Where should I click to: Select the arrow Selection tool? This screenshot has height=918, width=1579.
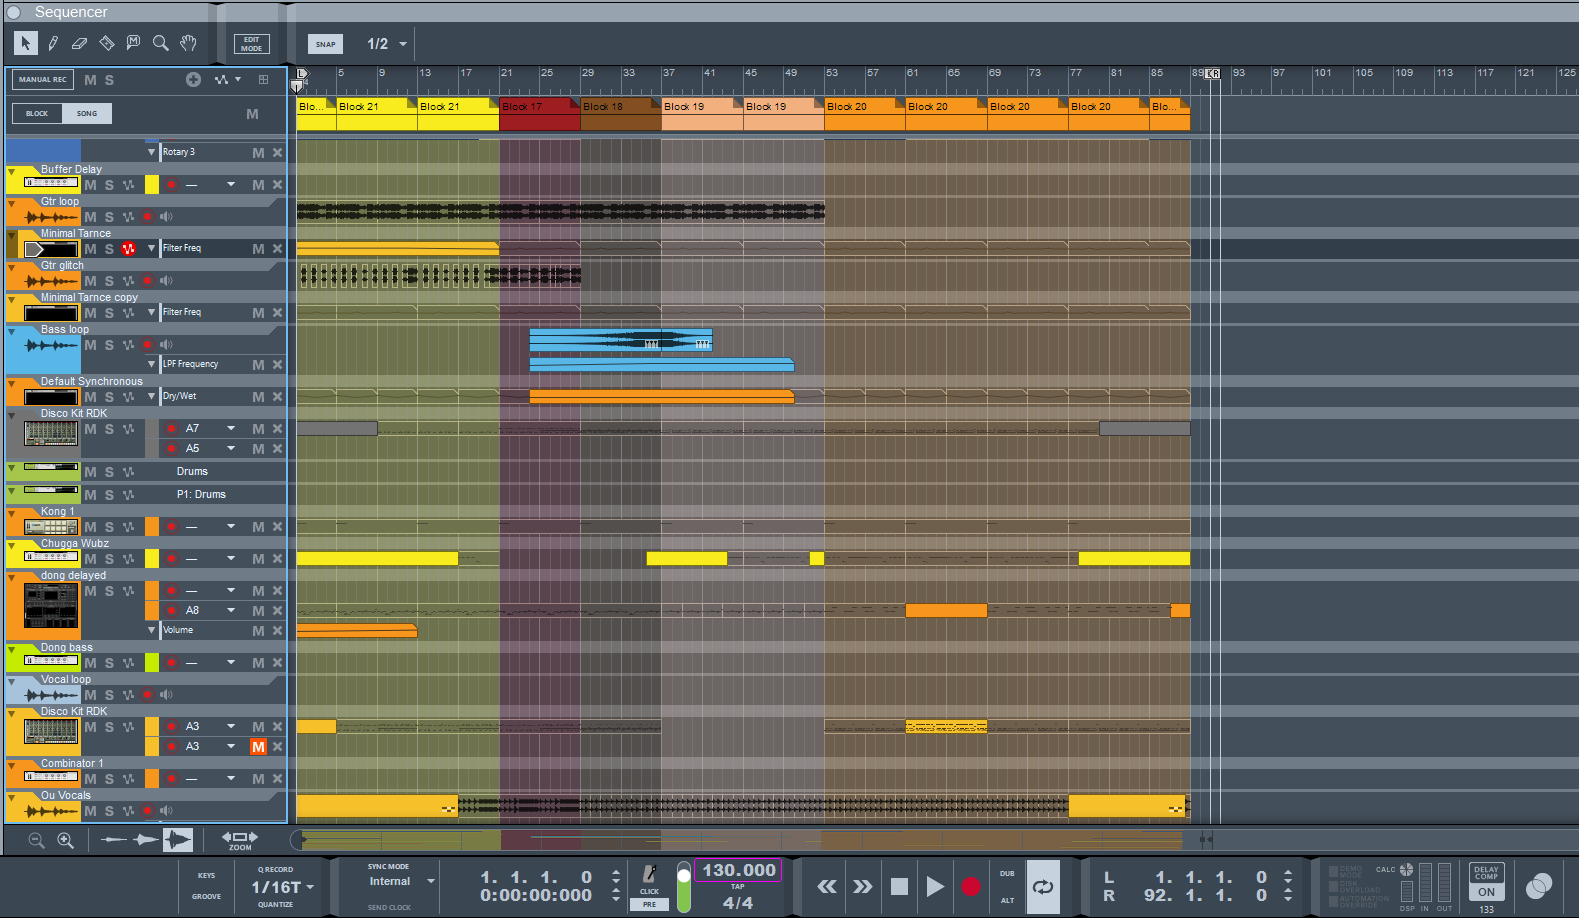coord(25,43)
